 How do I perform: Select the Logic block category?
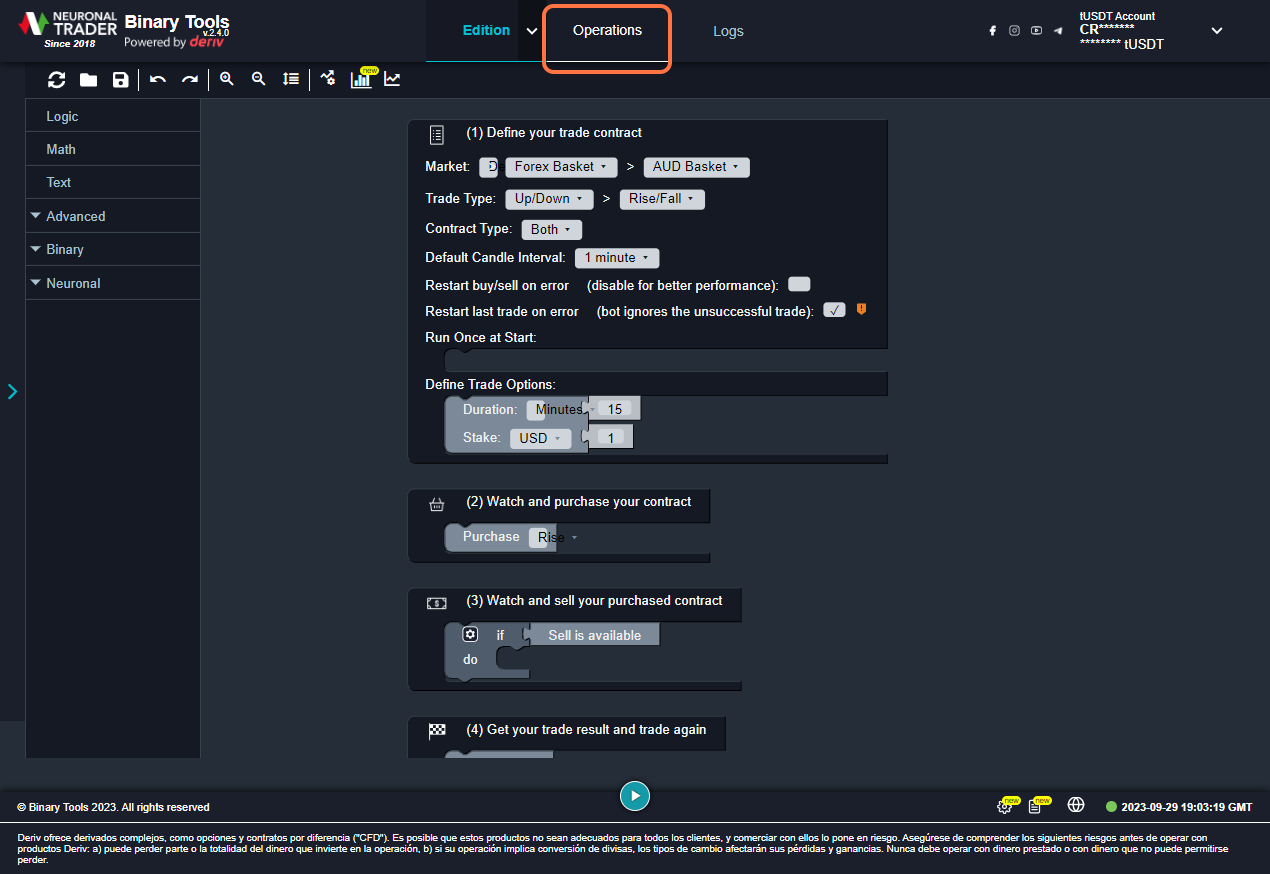click(x=62, y=117)
